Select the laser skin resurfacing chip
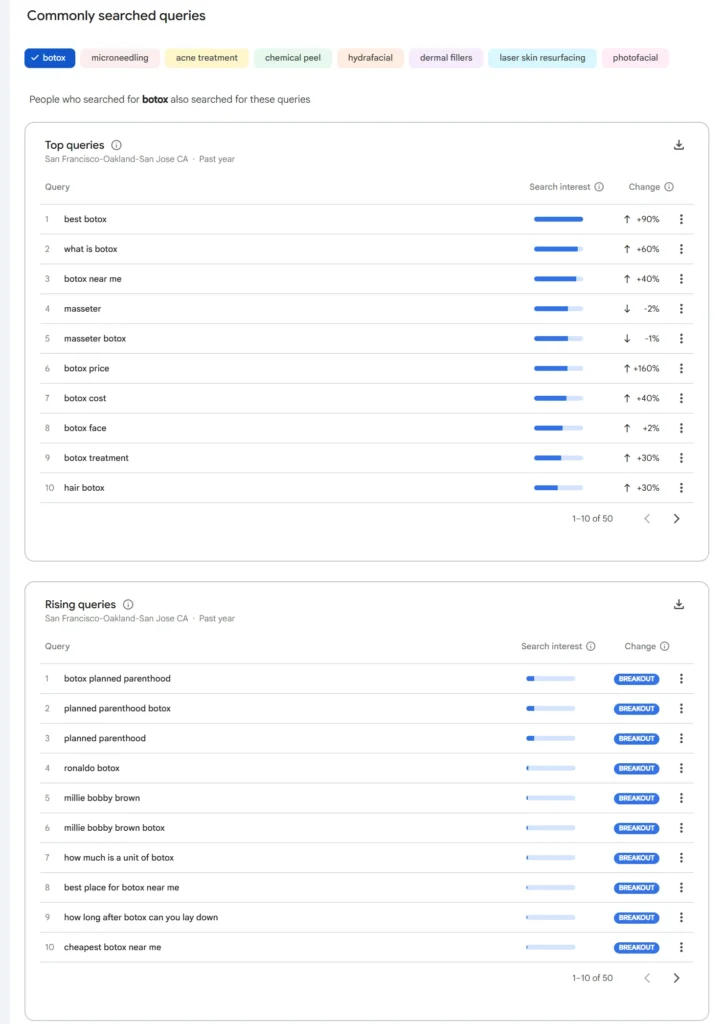 tap(542, 57)
